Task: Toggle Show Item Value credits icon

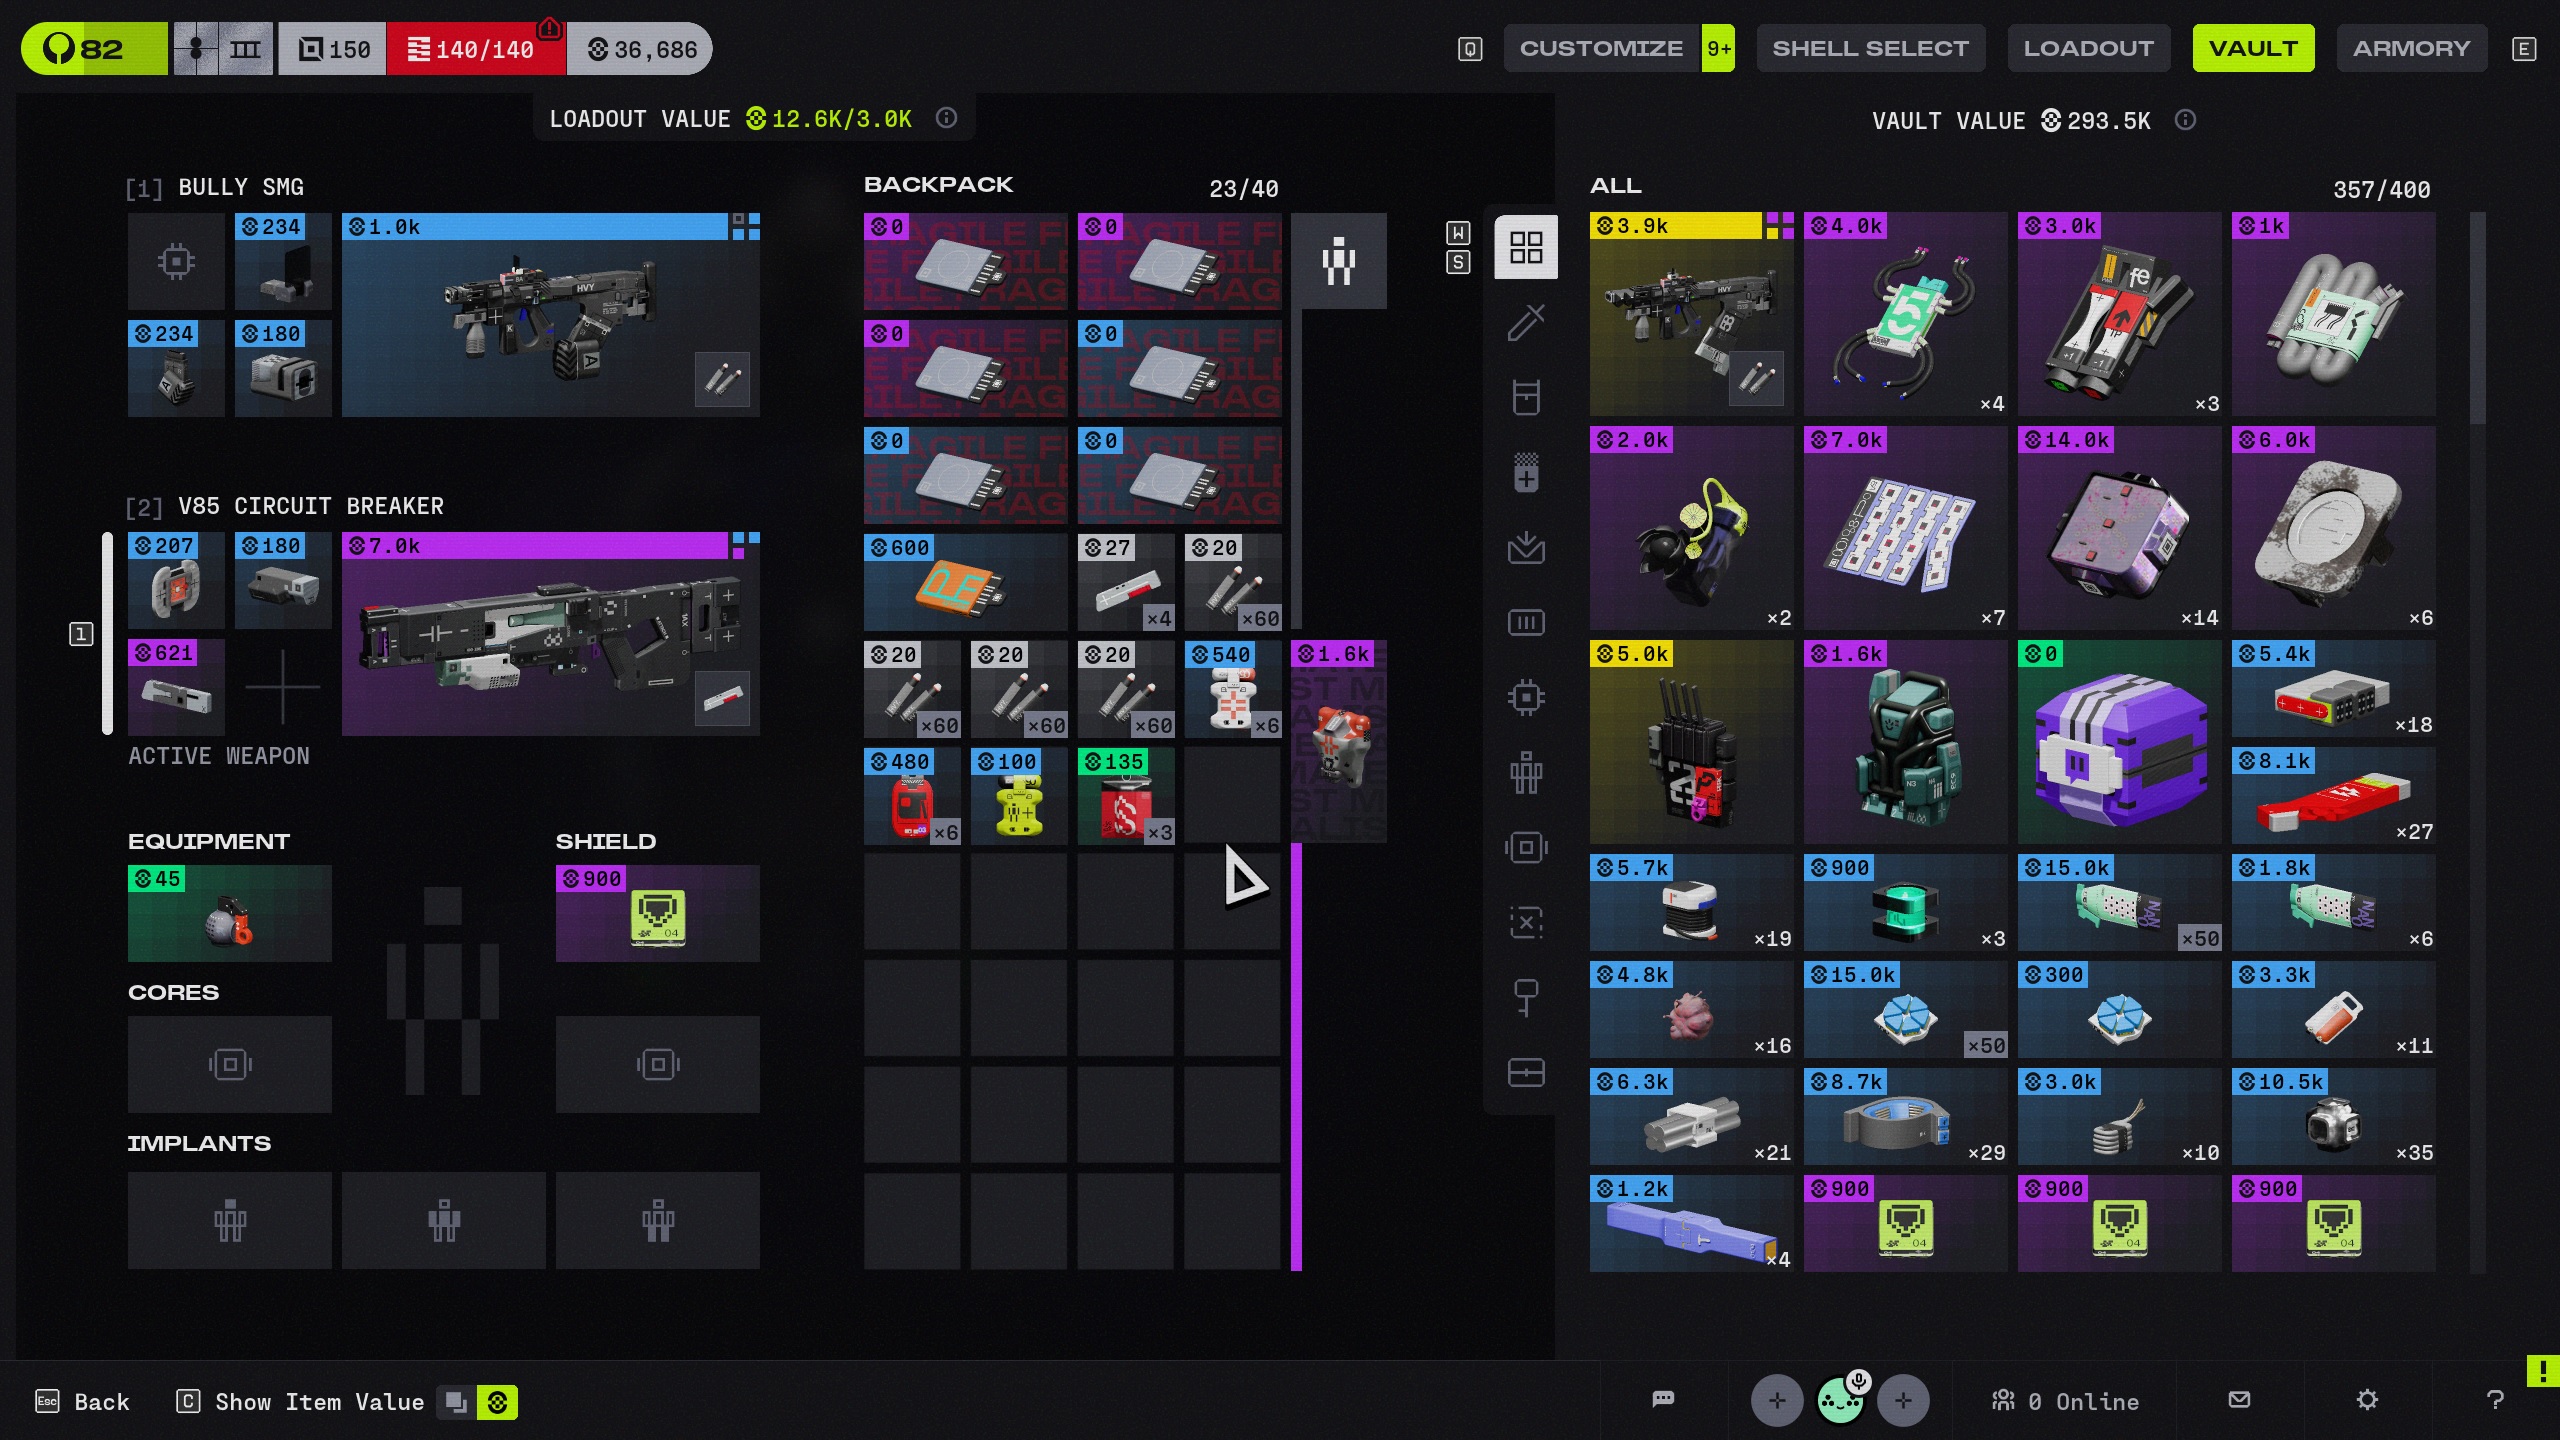Action: pos(497,1402)
